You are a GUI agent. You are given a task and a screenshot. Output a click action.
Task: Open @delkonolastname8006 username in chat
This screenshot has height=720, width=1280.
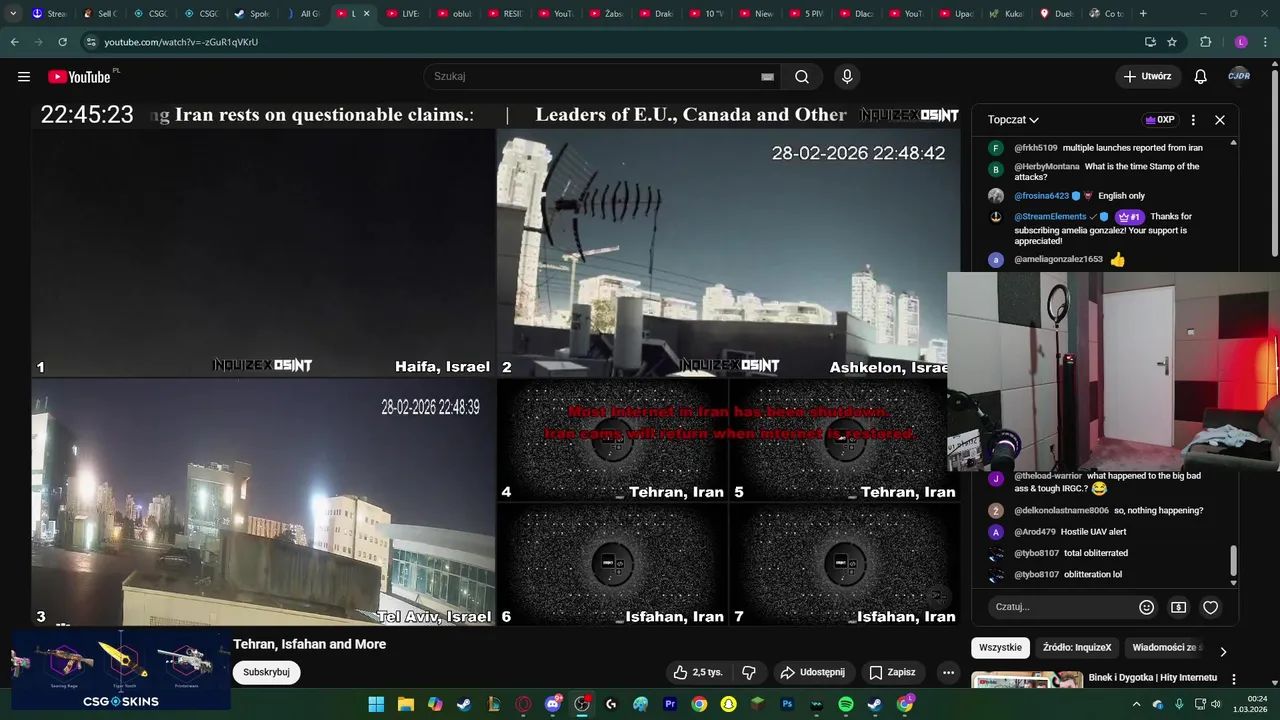pos(1061,511)
